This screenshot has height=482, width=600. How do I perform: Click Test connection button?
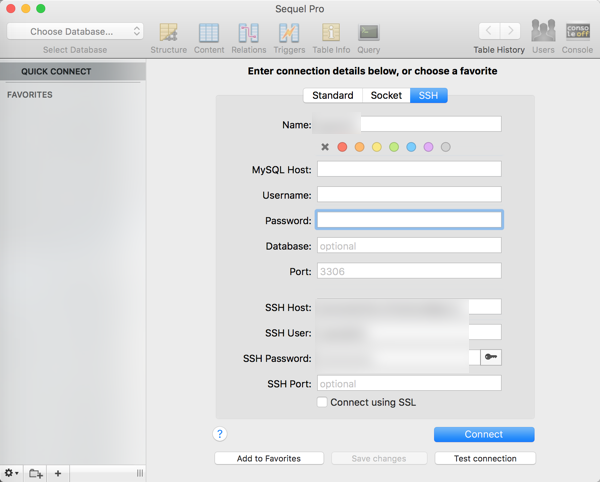pyautogui.click(x=485, y=458)
